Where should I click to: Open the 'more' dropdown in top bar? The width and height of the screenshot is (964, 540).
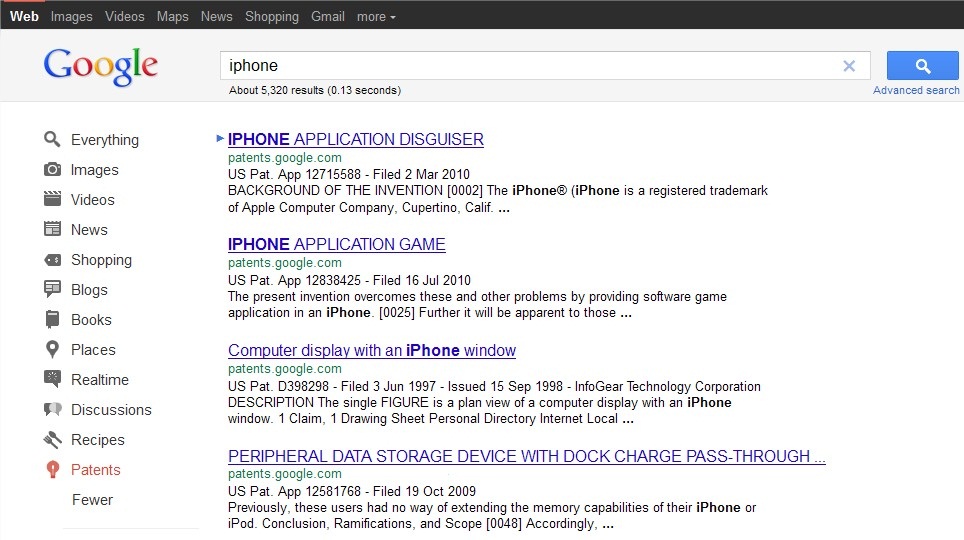click(x=376, y=17)
